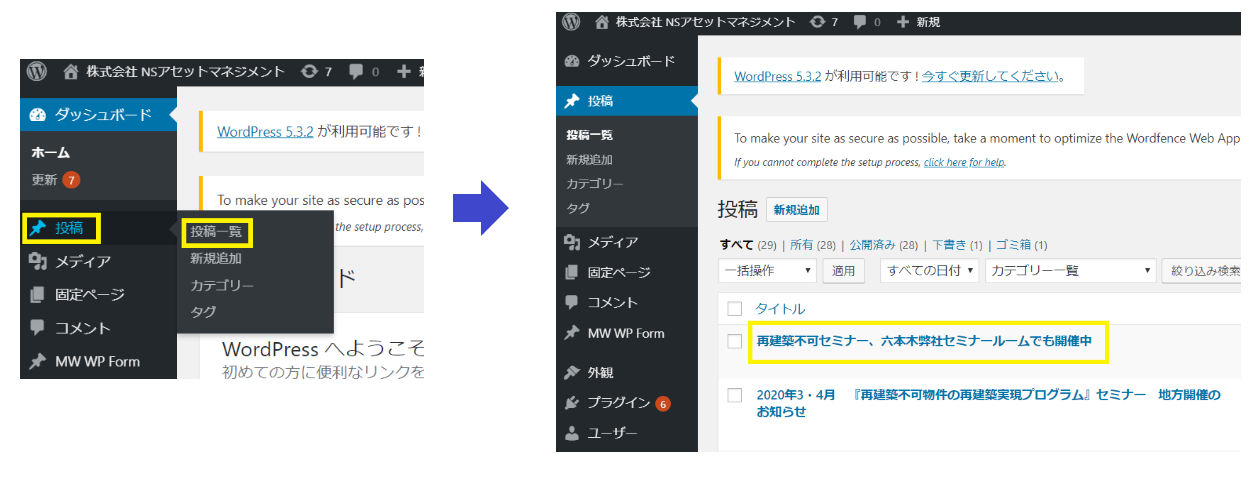Expand the すべての日付 date filter
The height and width of the screenshot is (477, 1256).
[x=928, y=270]
